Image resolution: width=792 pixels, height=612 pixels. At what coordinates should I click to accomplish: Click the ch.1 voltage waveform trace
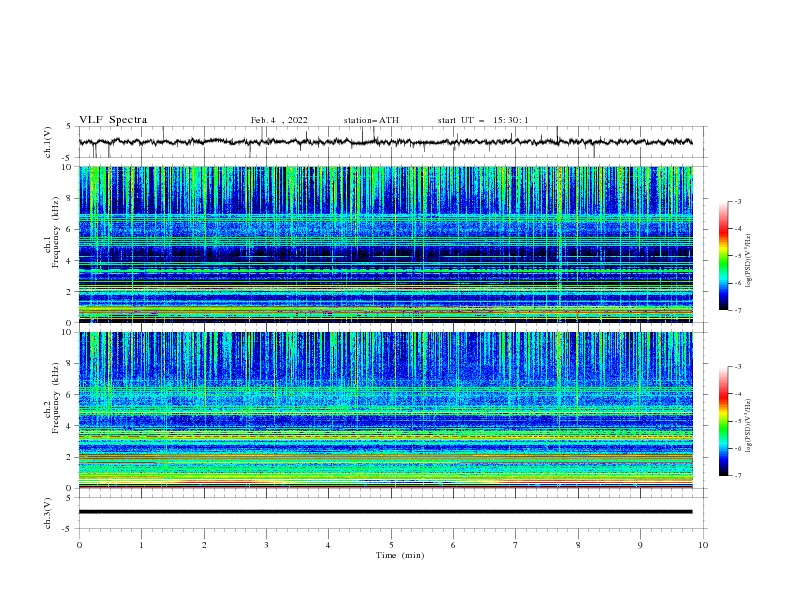point(385,142)
